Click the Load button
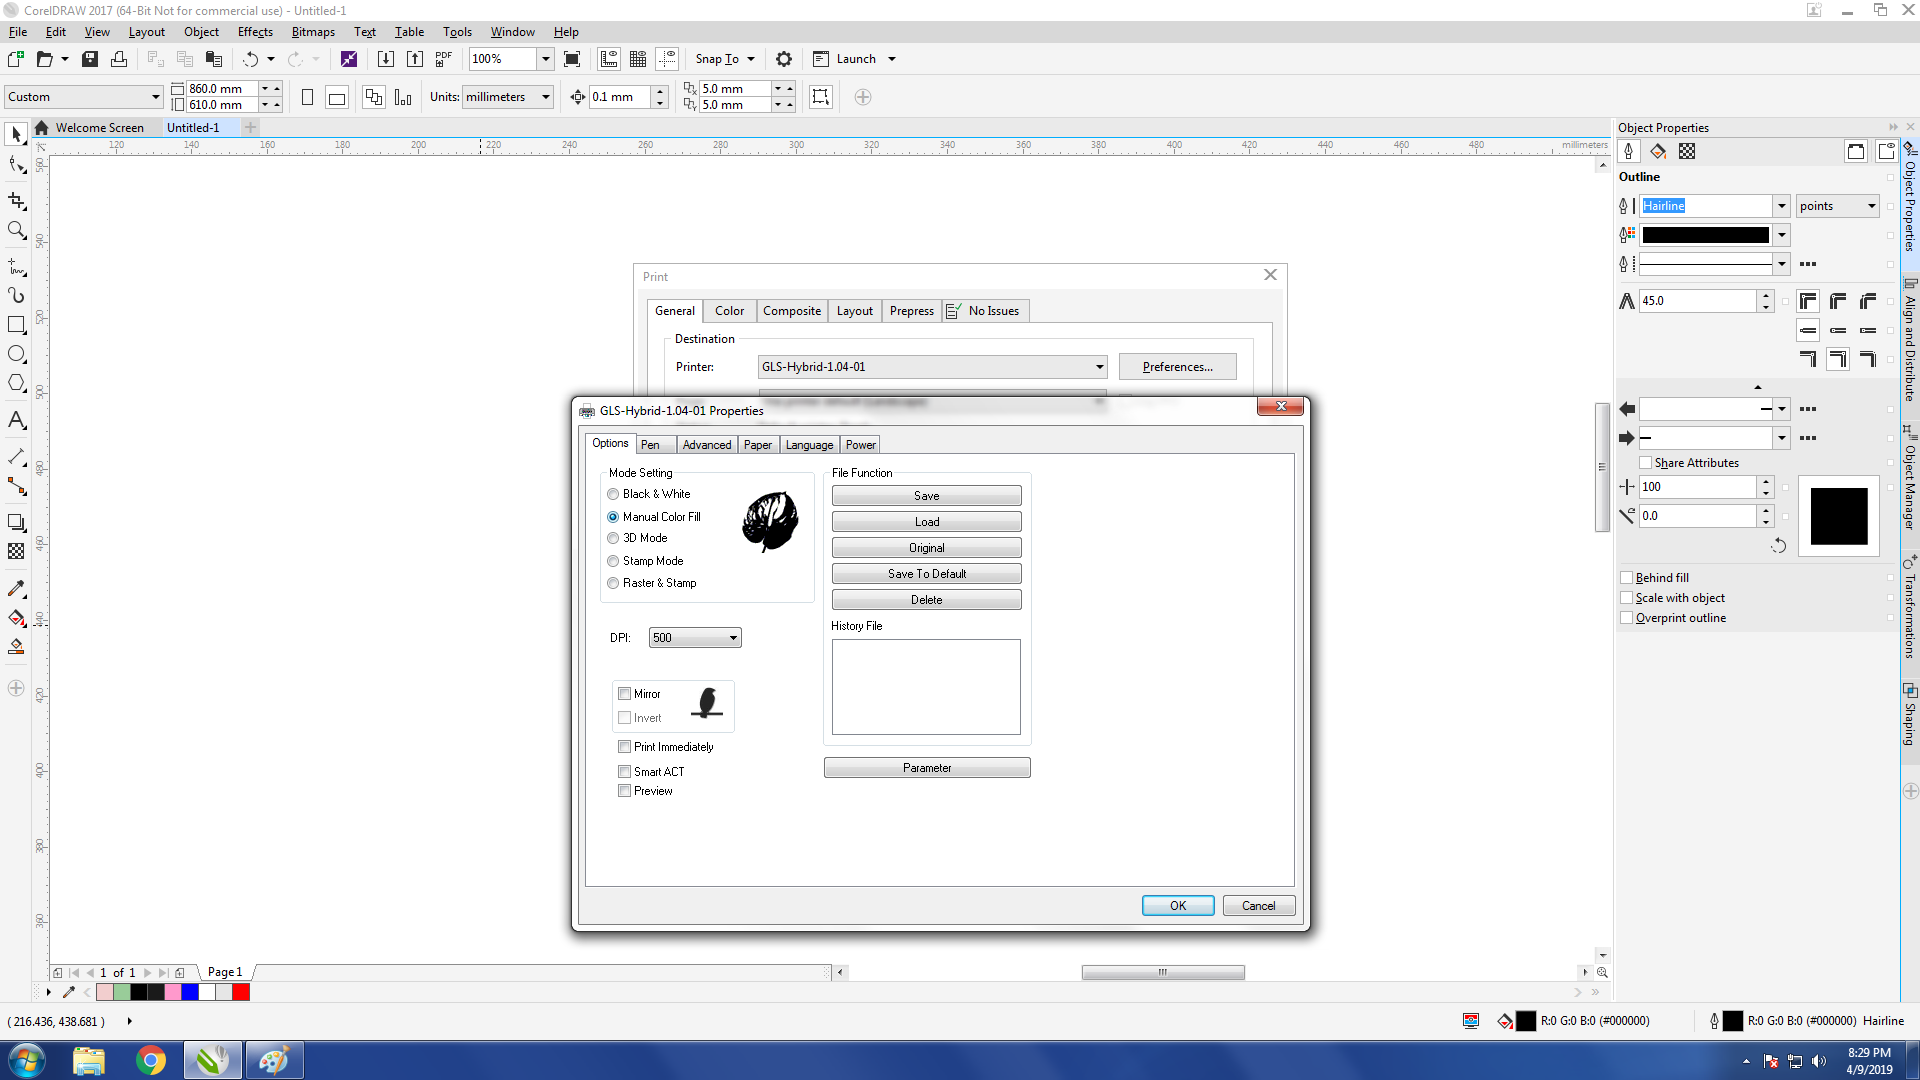Image resolution: width=1920 pixels, height=1080 pixels. [x=926, y=522]
